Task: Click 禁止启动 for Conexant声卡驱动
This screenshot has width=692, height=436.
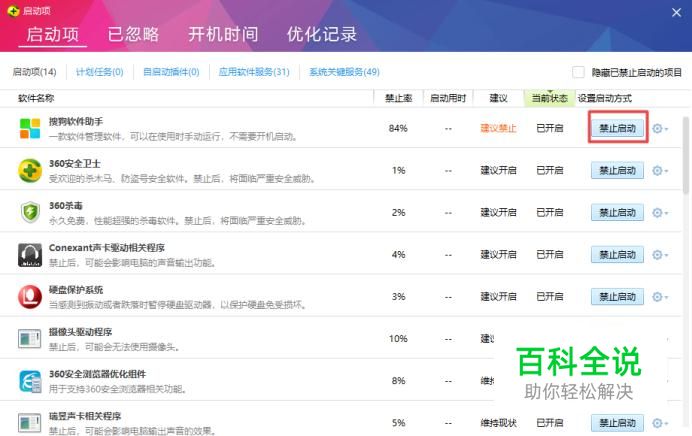Action: (x=617, y=255)
